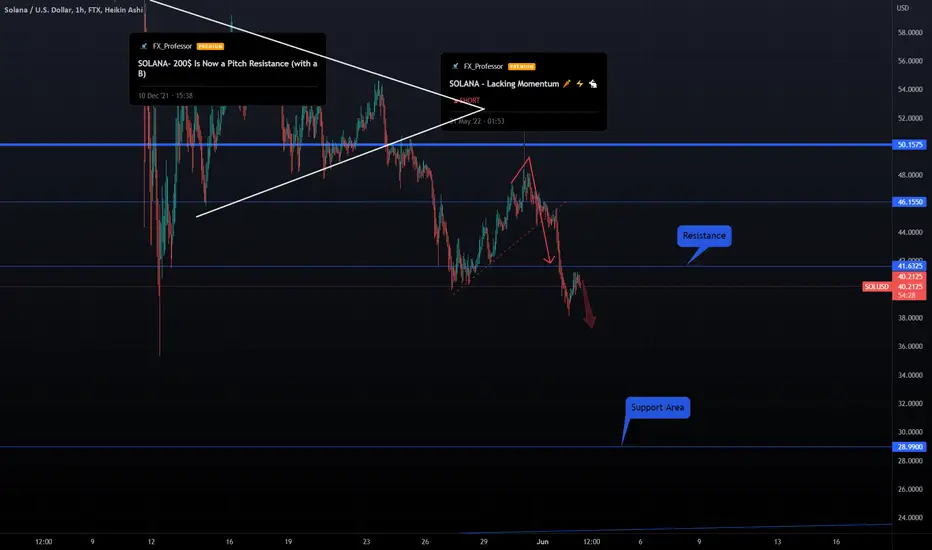Click the red SOLUSD symbol label
The height and width of the screenshot is (550, 932).
pyautogui.click(x=877, y=287)
